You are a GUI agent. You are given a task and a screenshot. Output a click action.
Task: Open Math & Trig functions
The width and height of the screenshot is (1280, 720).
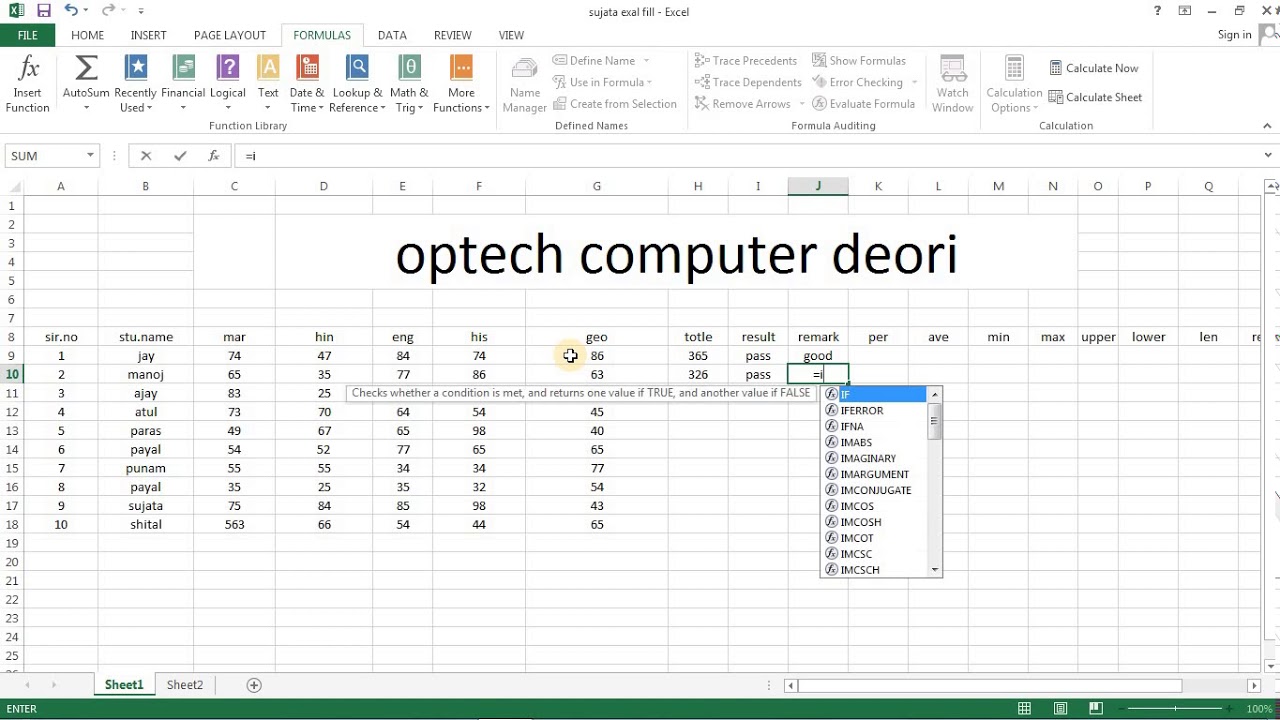point(409,85)
